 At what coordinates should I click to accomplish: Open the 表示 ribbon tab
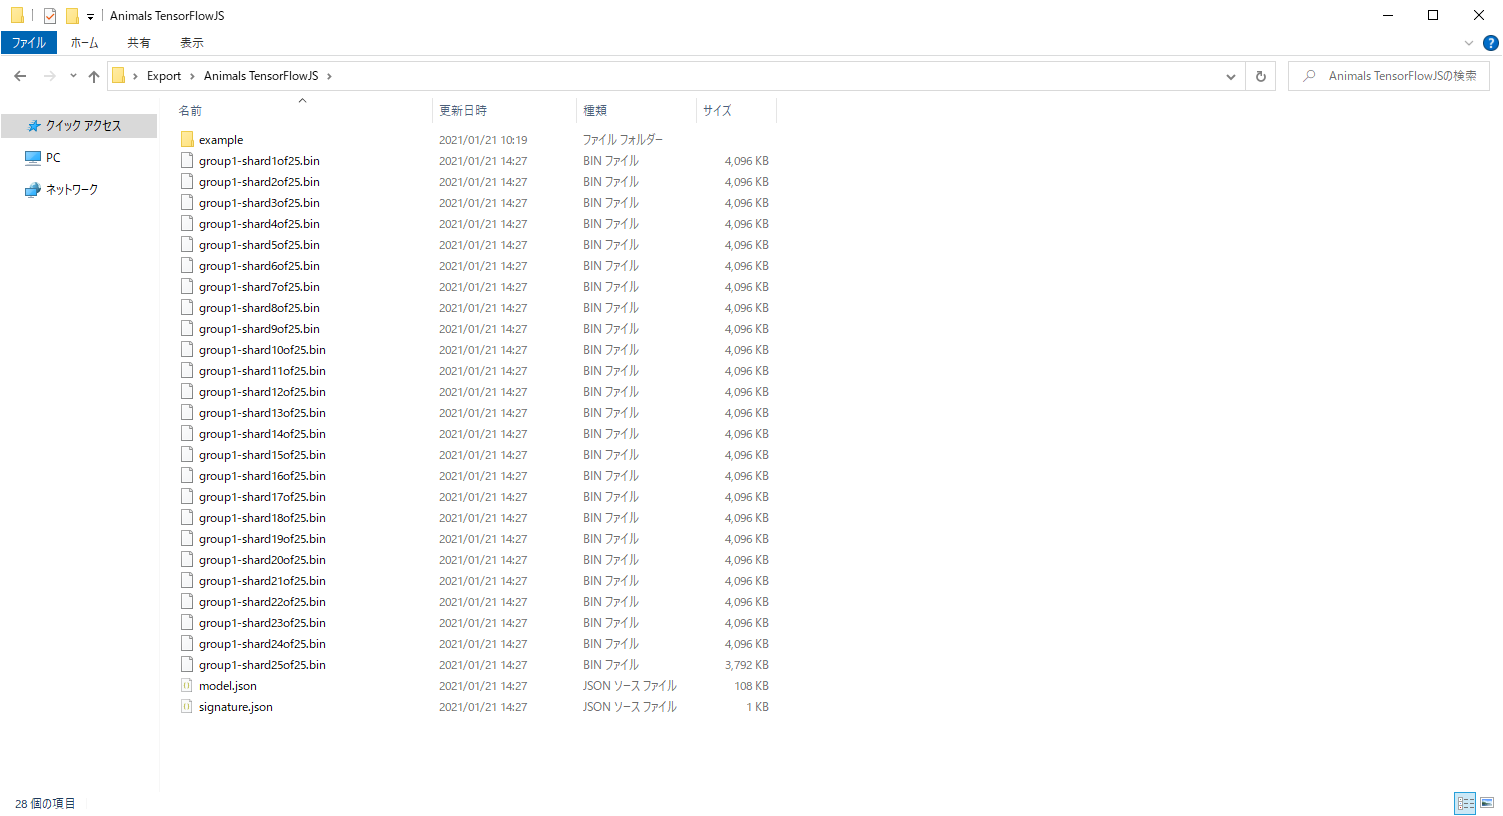[x=192, y=43]
